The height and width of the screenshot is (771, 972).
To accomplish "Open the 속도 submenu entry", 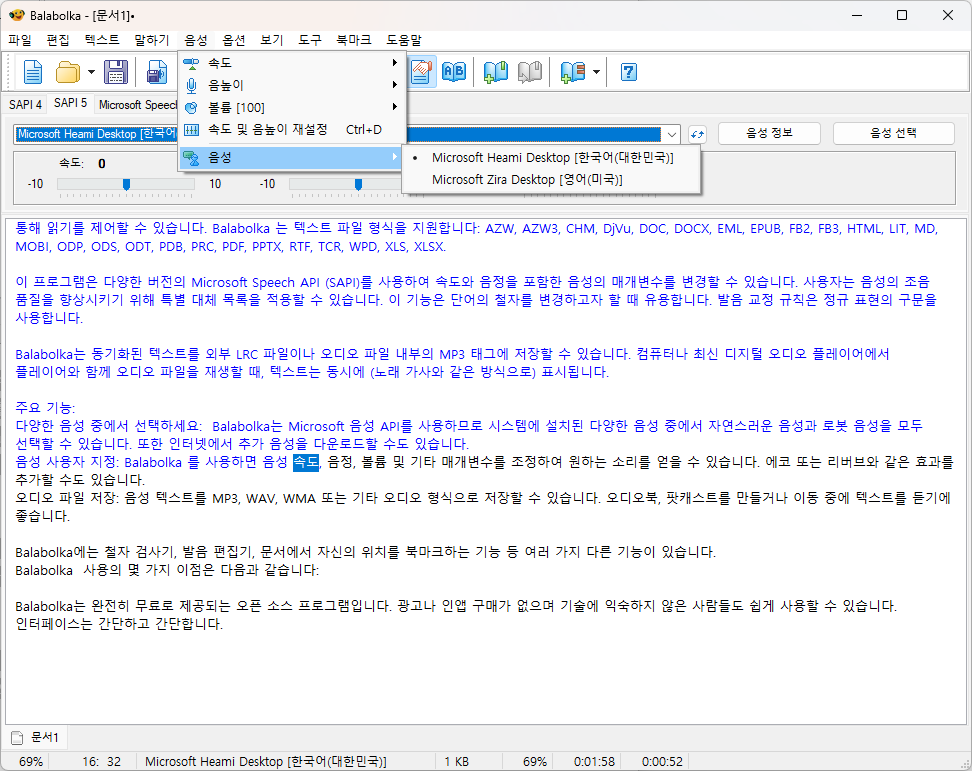I will (291, 63).
